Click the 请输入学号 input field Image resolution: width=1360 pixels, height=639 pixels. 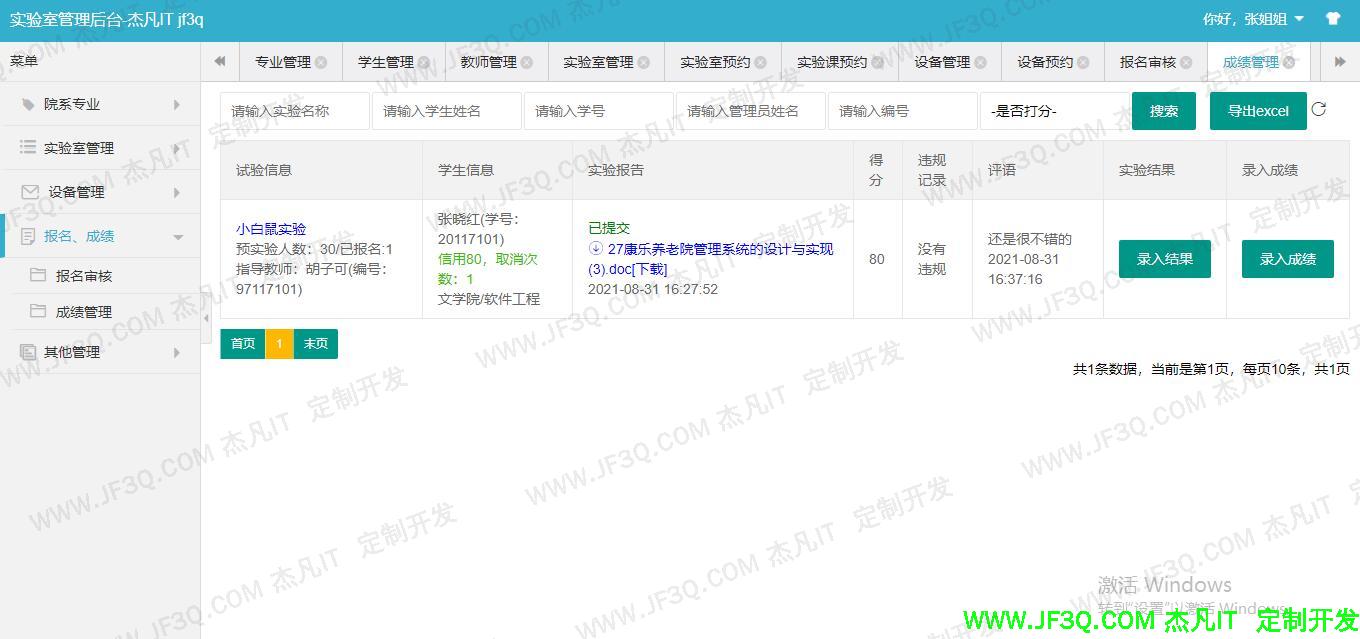click(598, 110)
